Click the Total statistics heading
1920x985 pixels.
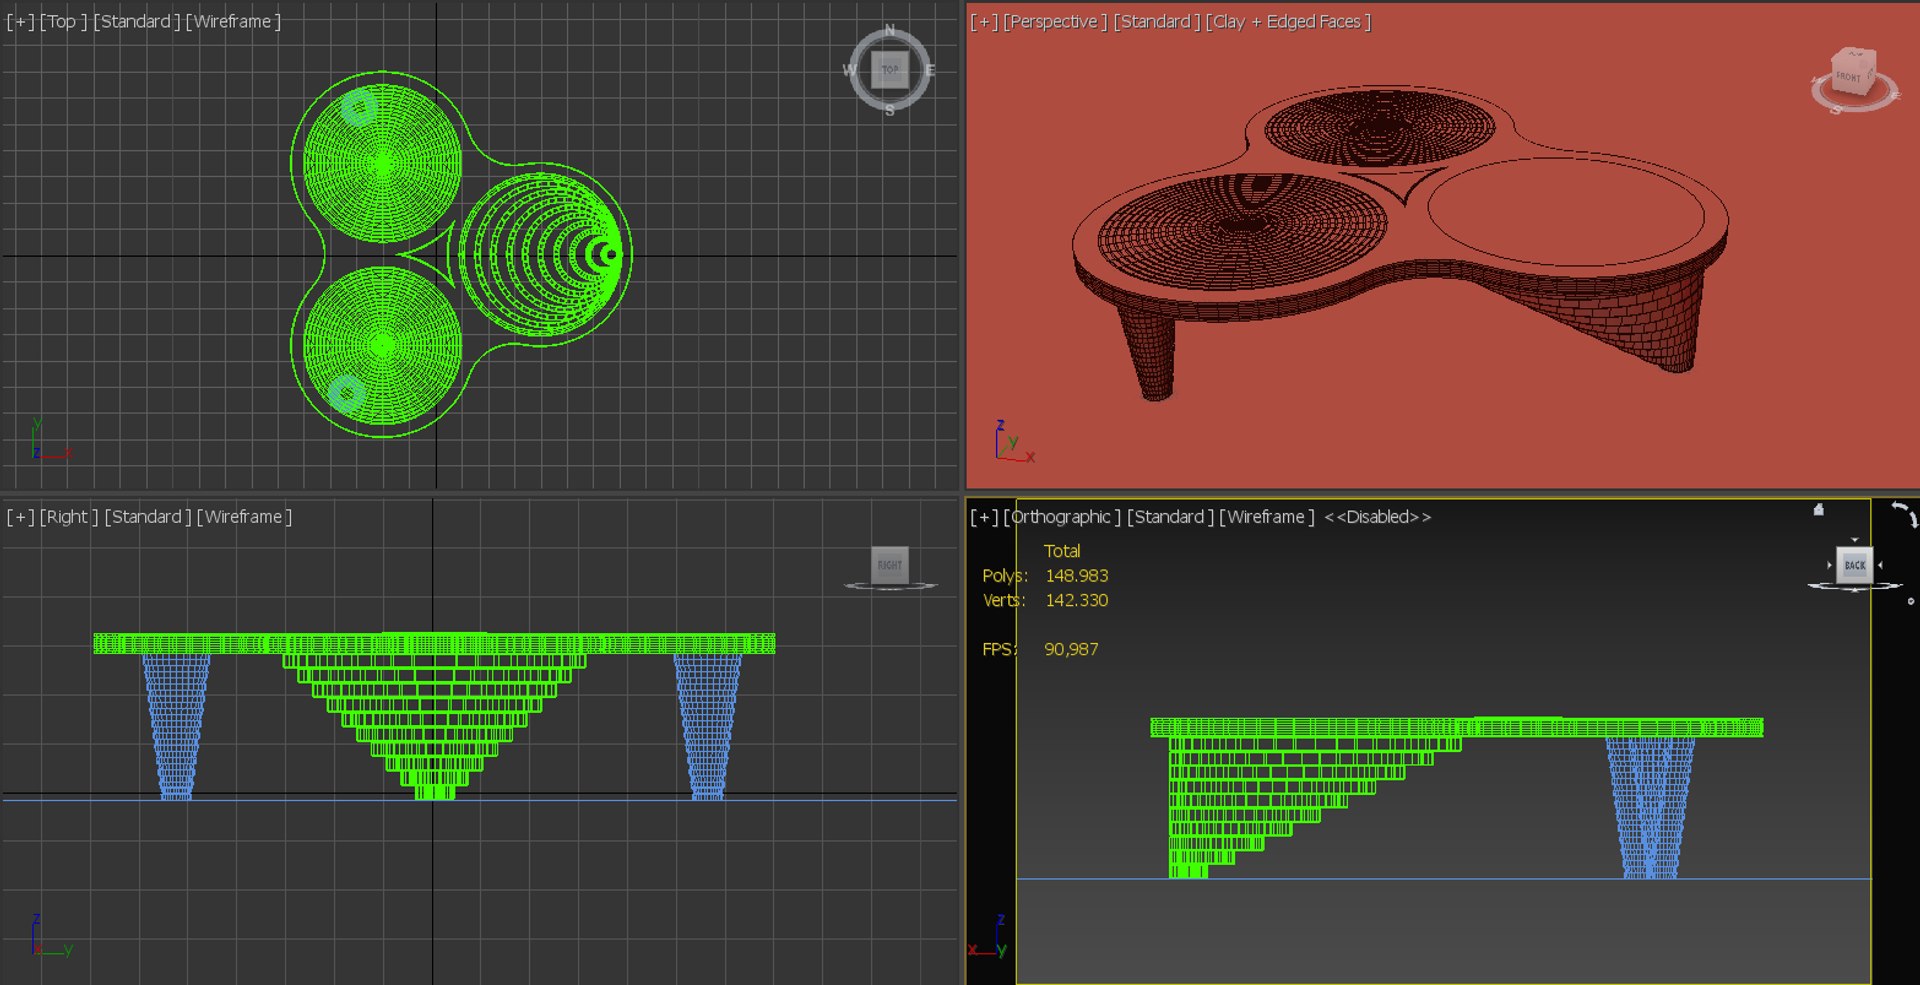[x=1062, y=551]
